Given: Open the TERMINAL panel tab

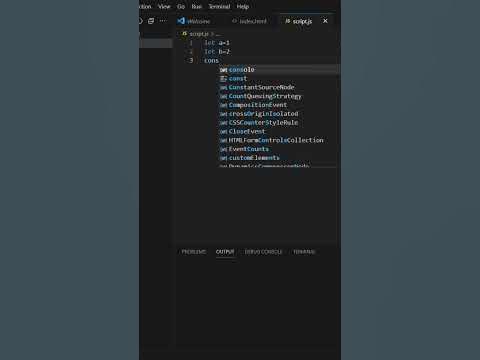Looking at the screenshot, I should coord(304,252).
